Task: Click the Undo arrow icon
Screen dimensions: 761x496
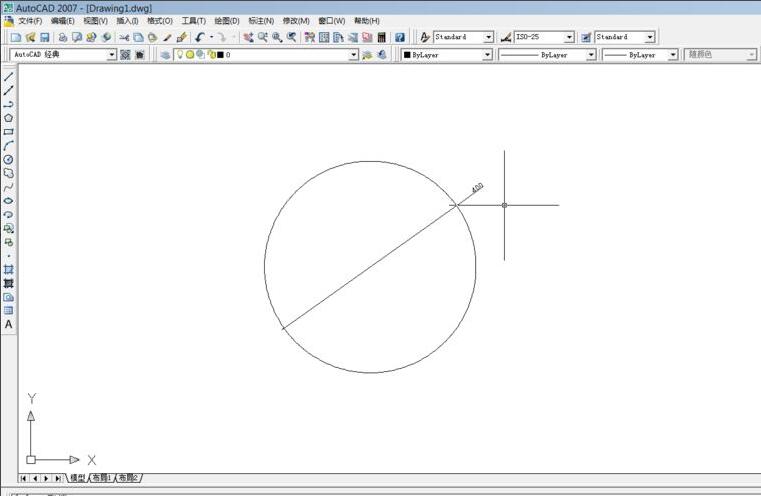Action: tap(200, 37)
